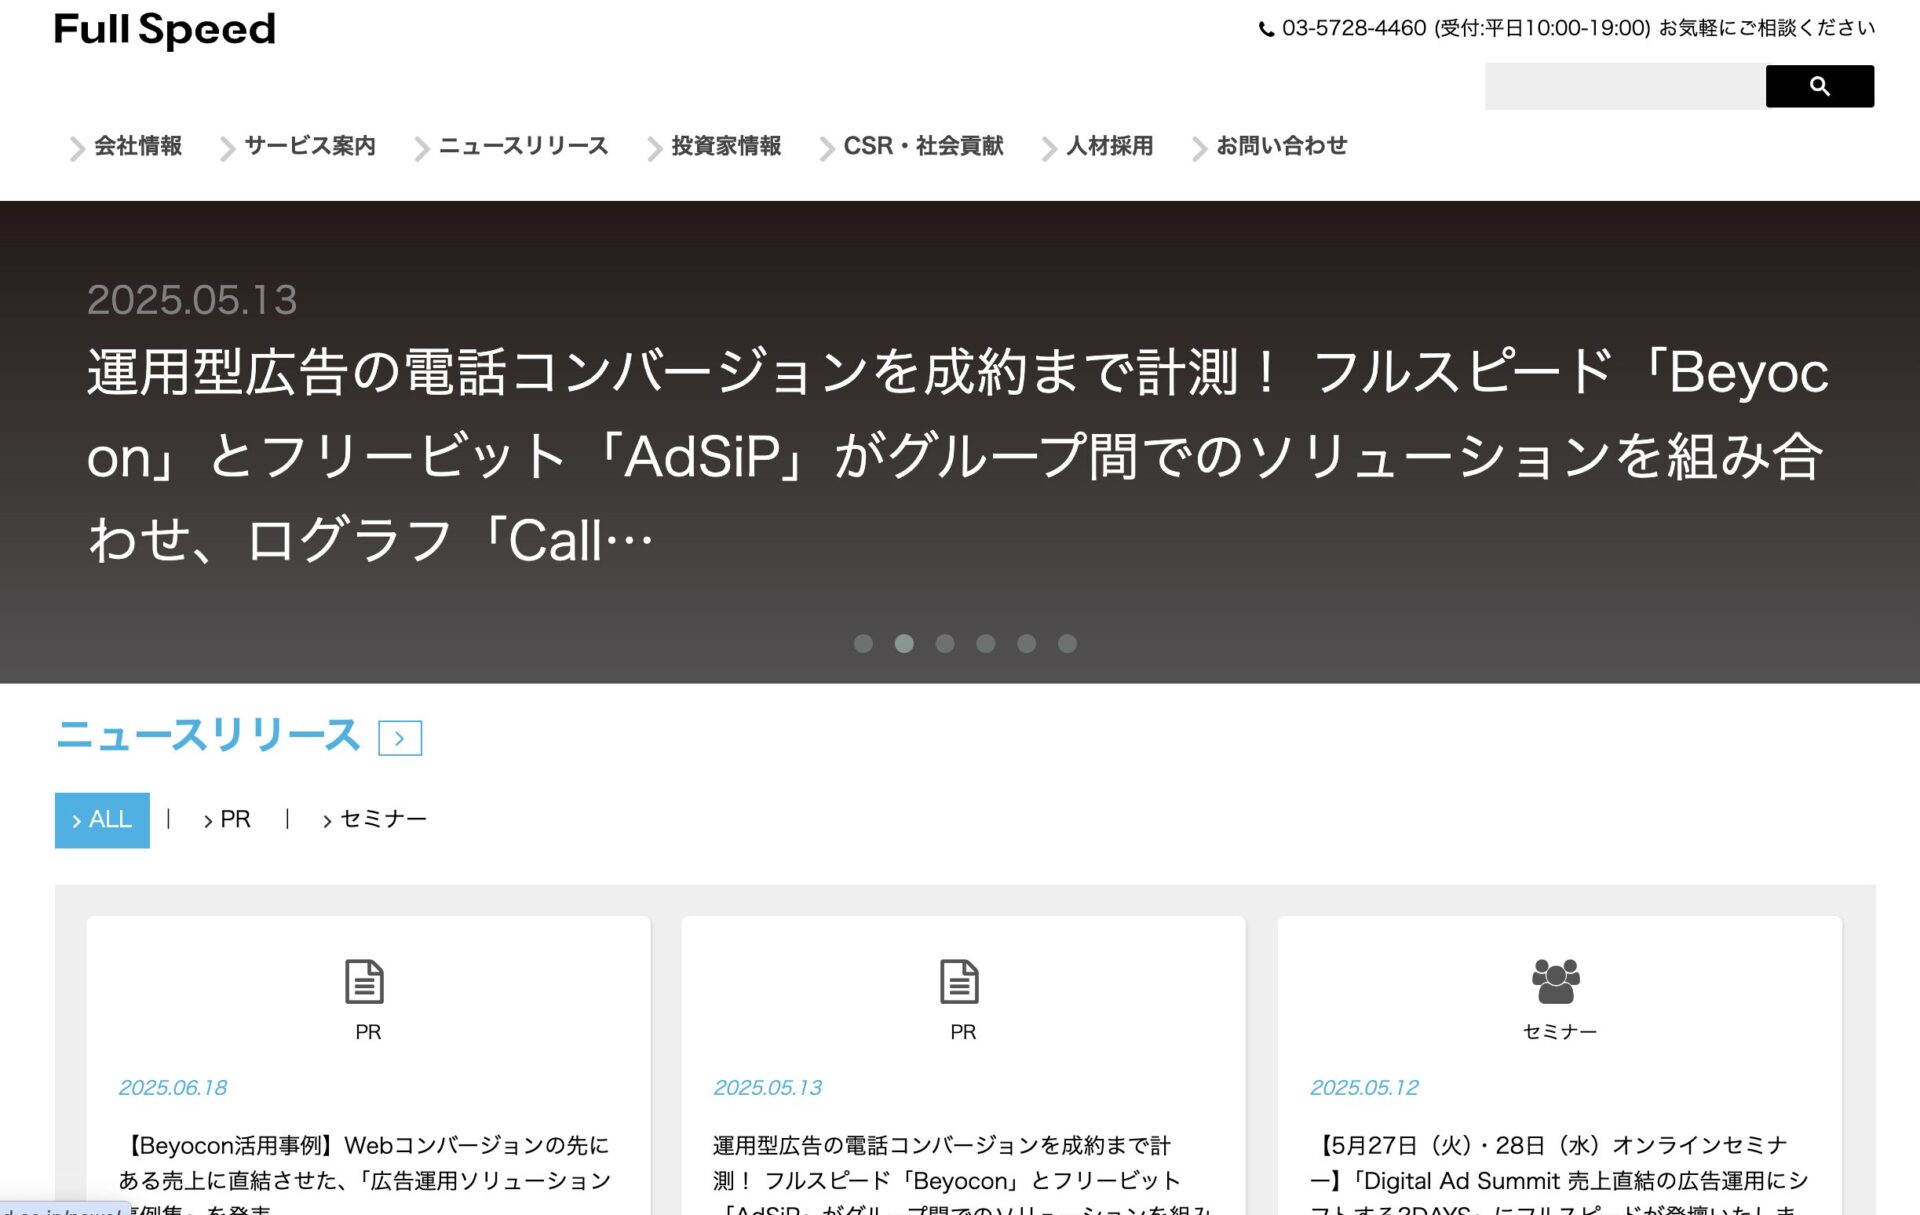Select the second active carousel dot
The height and width of the screenshot is (1215, 1920).
coord(904,644)
